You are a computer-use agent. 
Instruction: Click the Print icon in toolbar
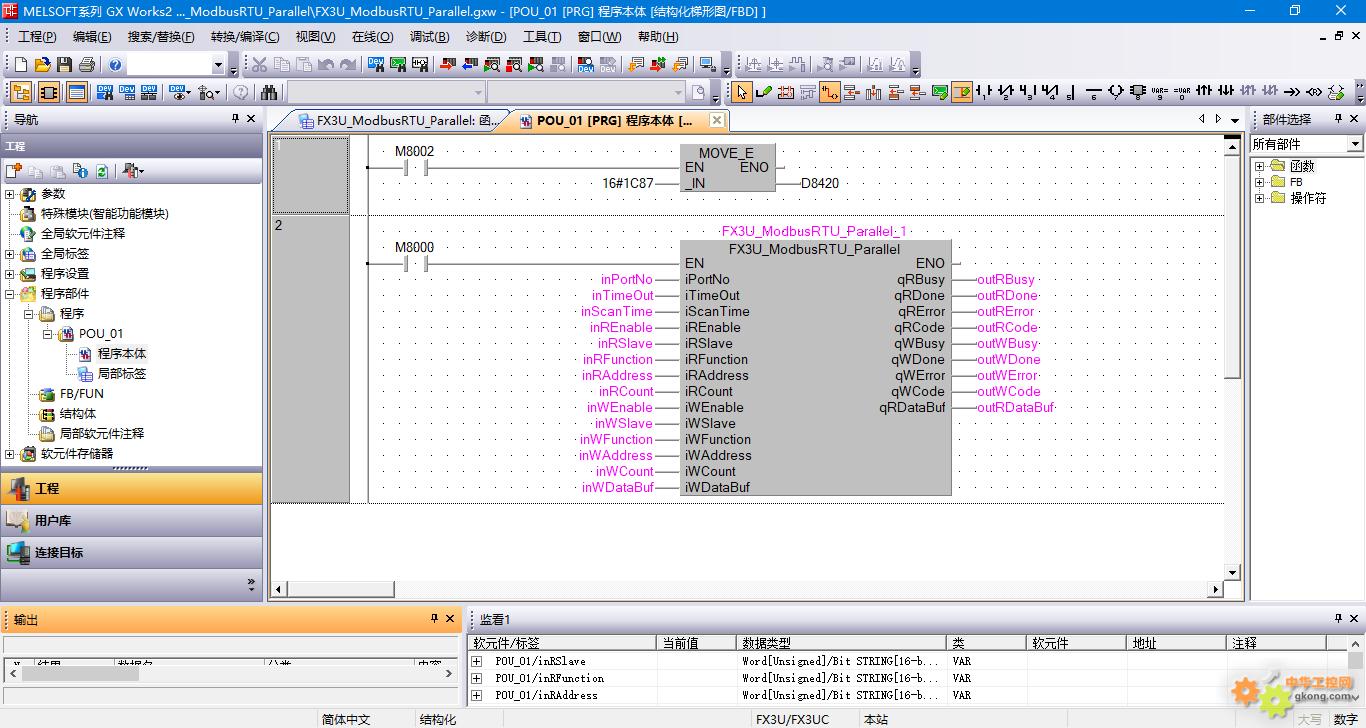[x=87, y=65]
